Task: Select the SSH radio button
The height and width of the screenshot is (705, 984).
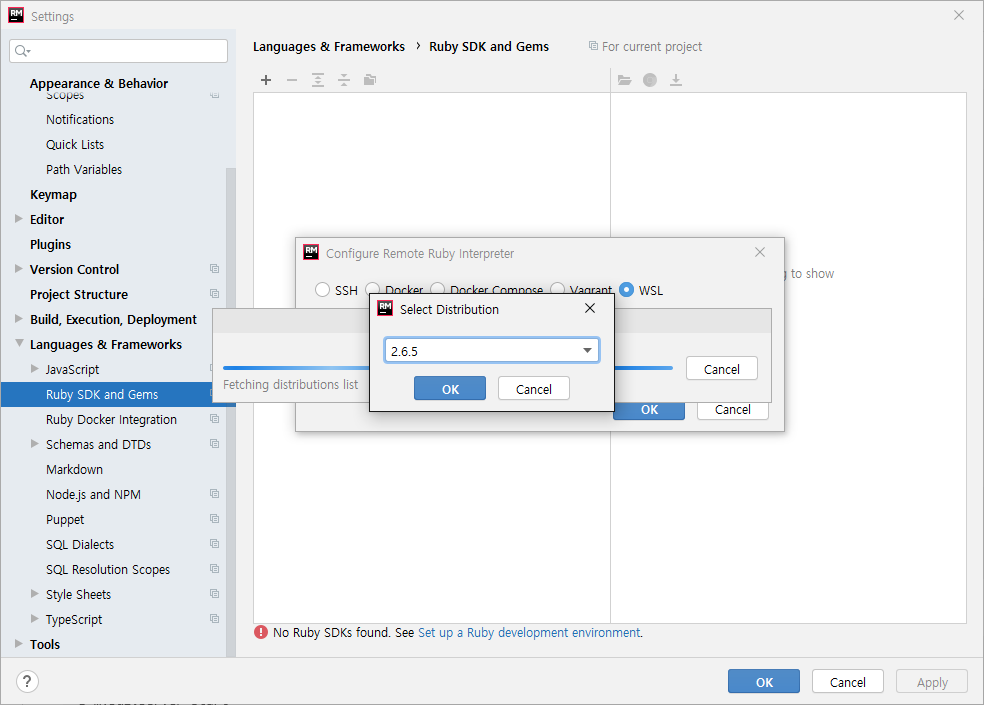Action: click(323, 290)
